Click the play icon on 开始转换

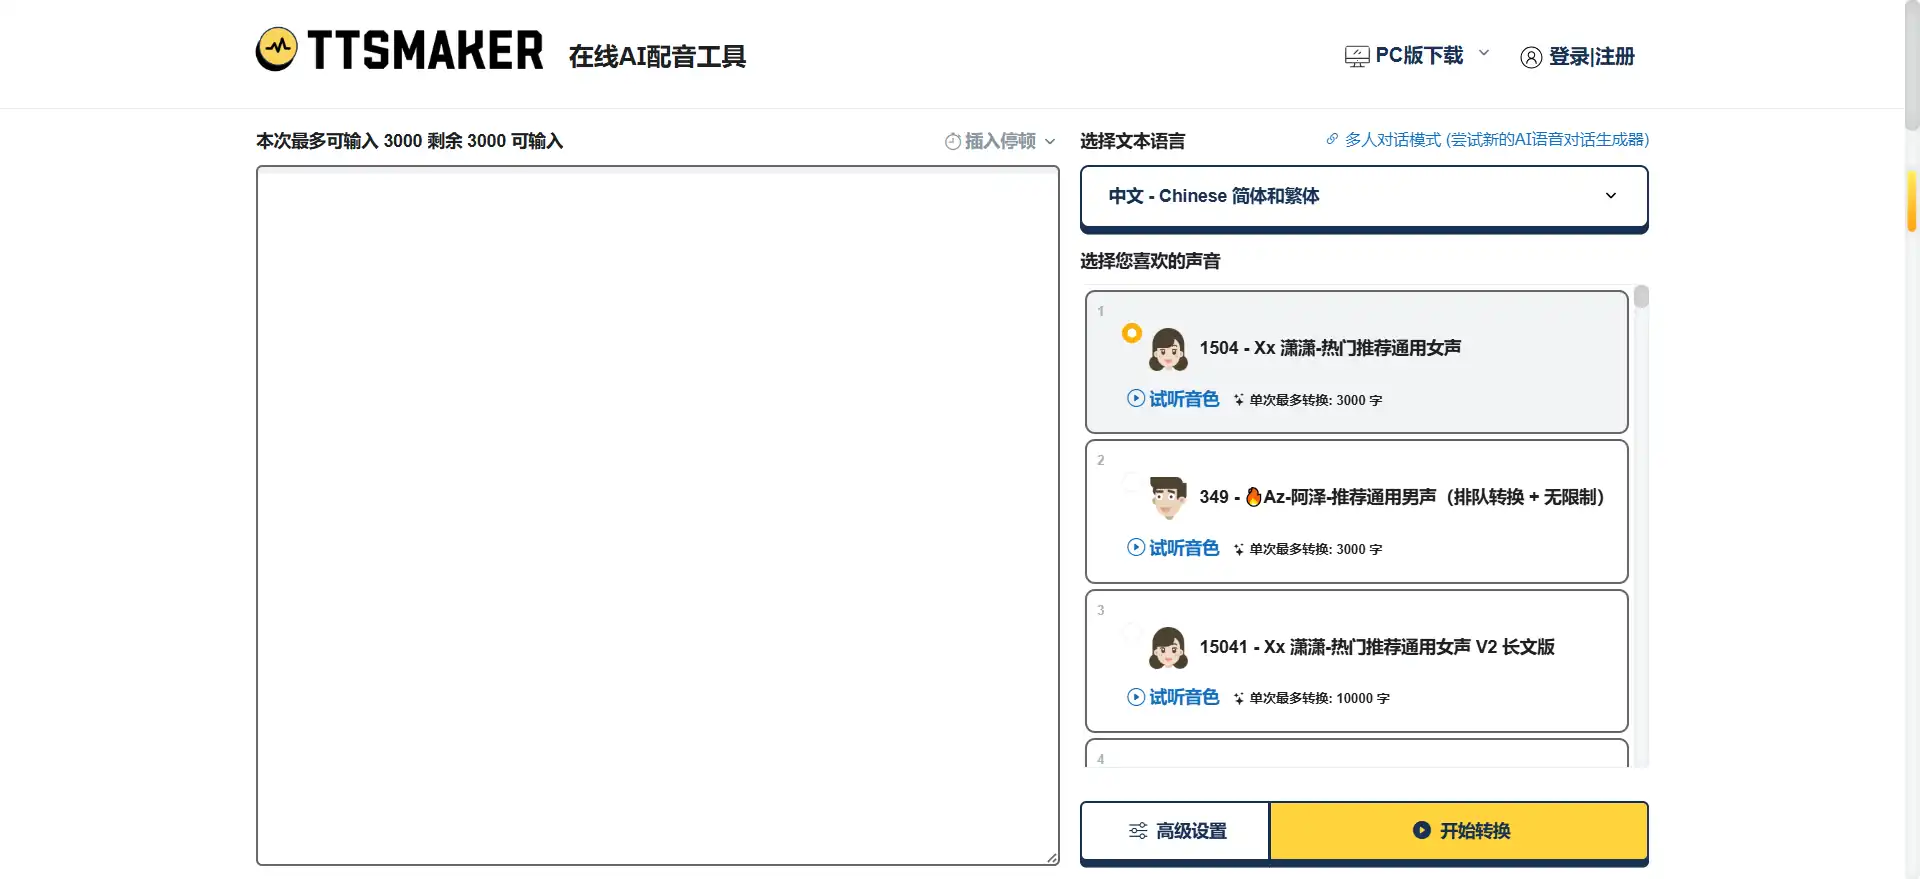click(1421, 830)
